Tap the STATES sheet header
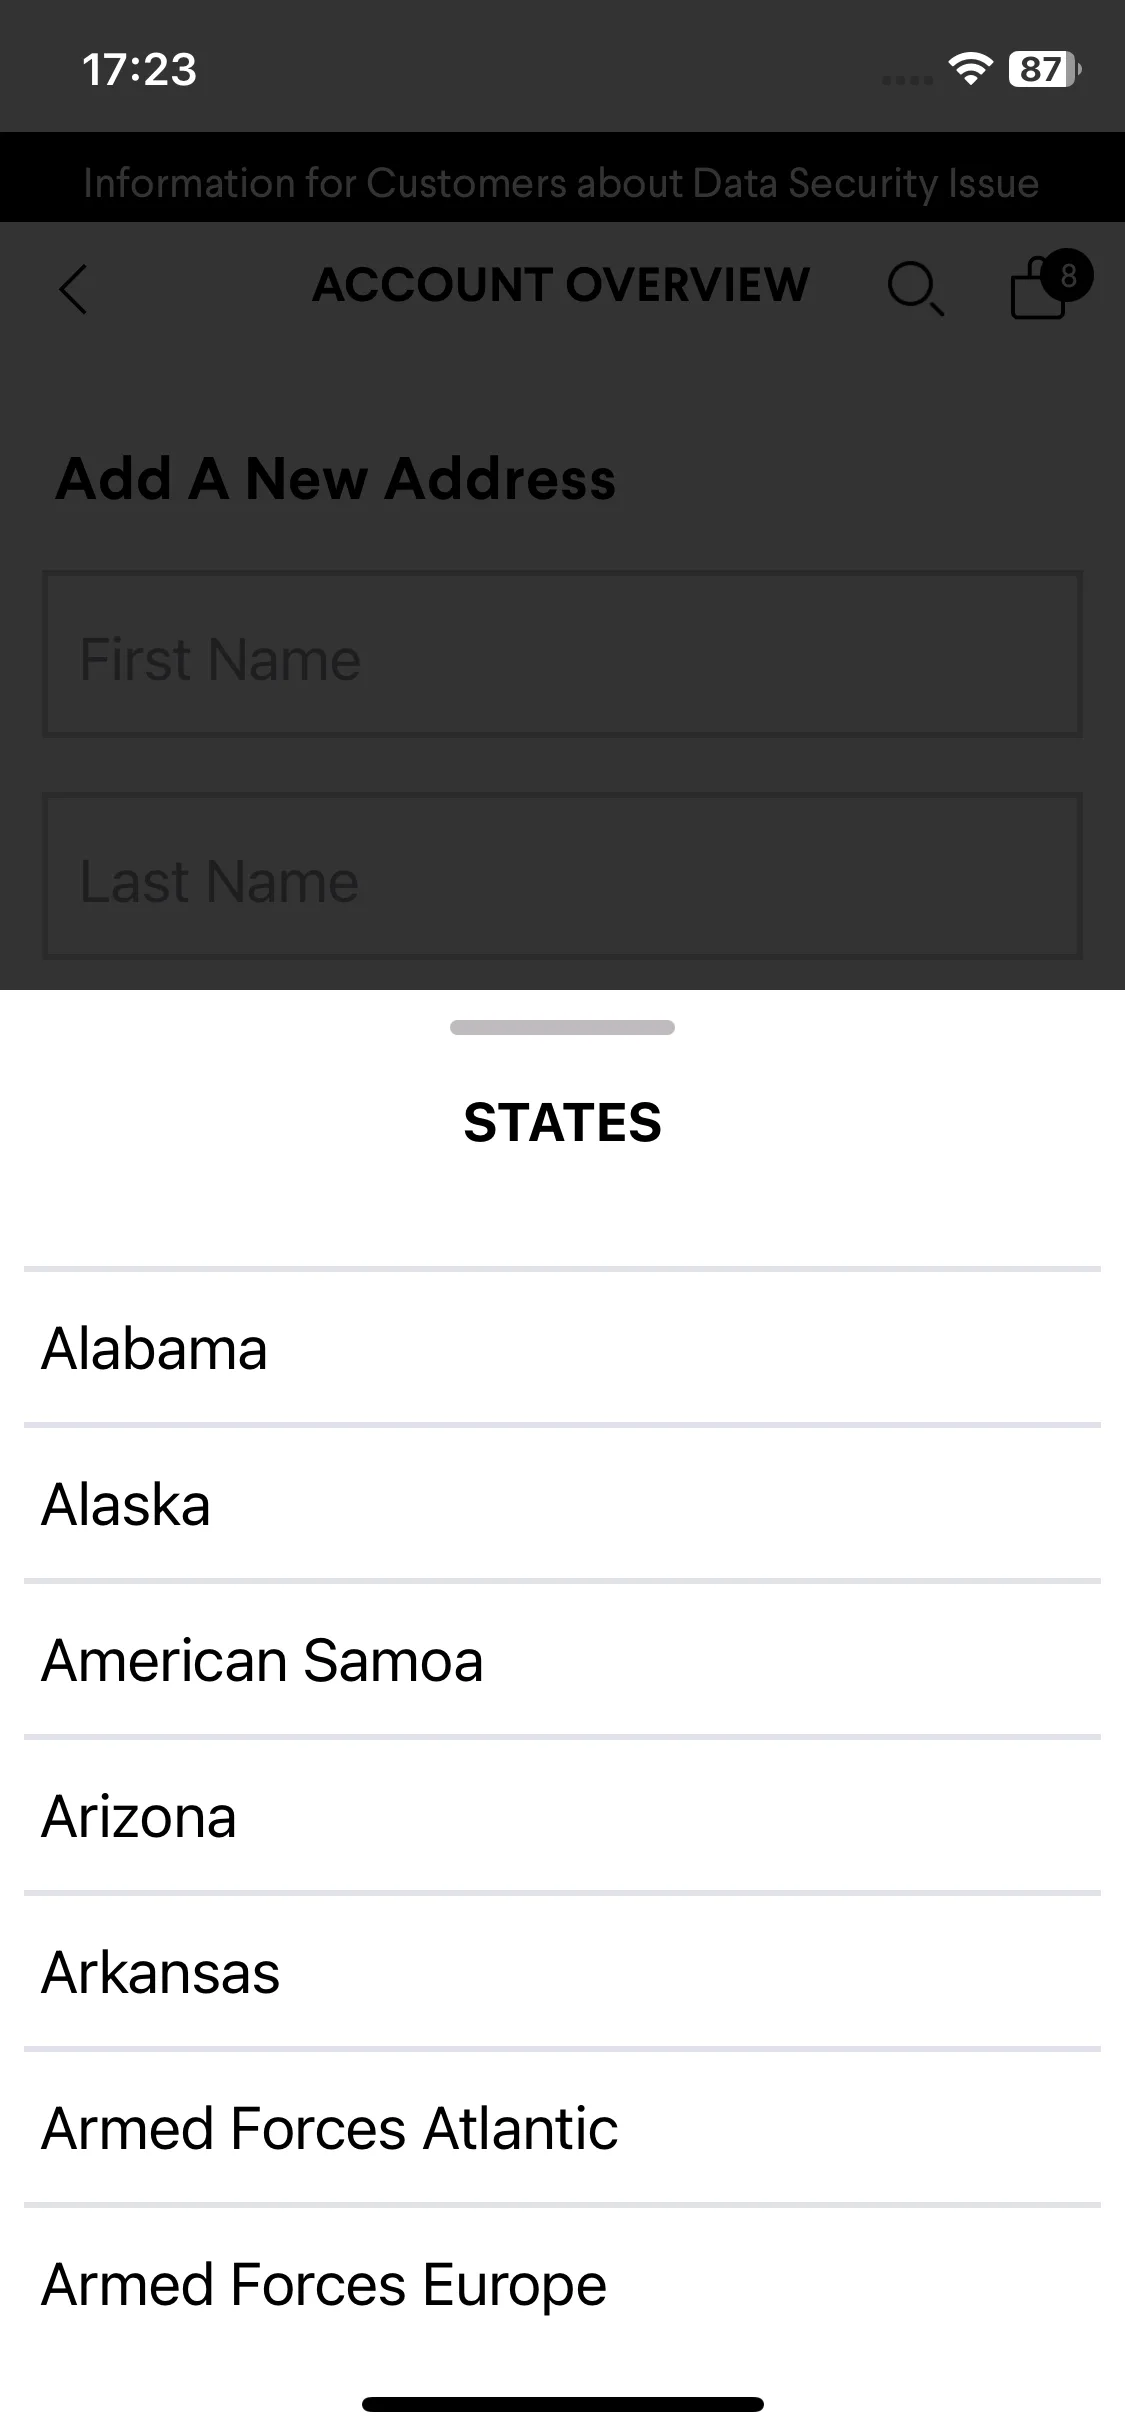This screenshot has height=2436, width=1125. tap(562, 1122)
